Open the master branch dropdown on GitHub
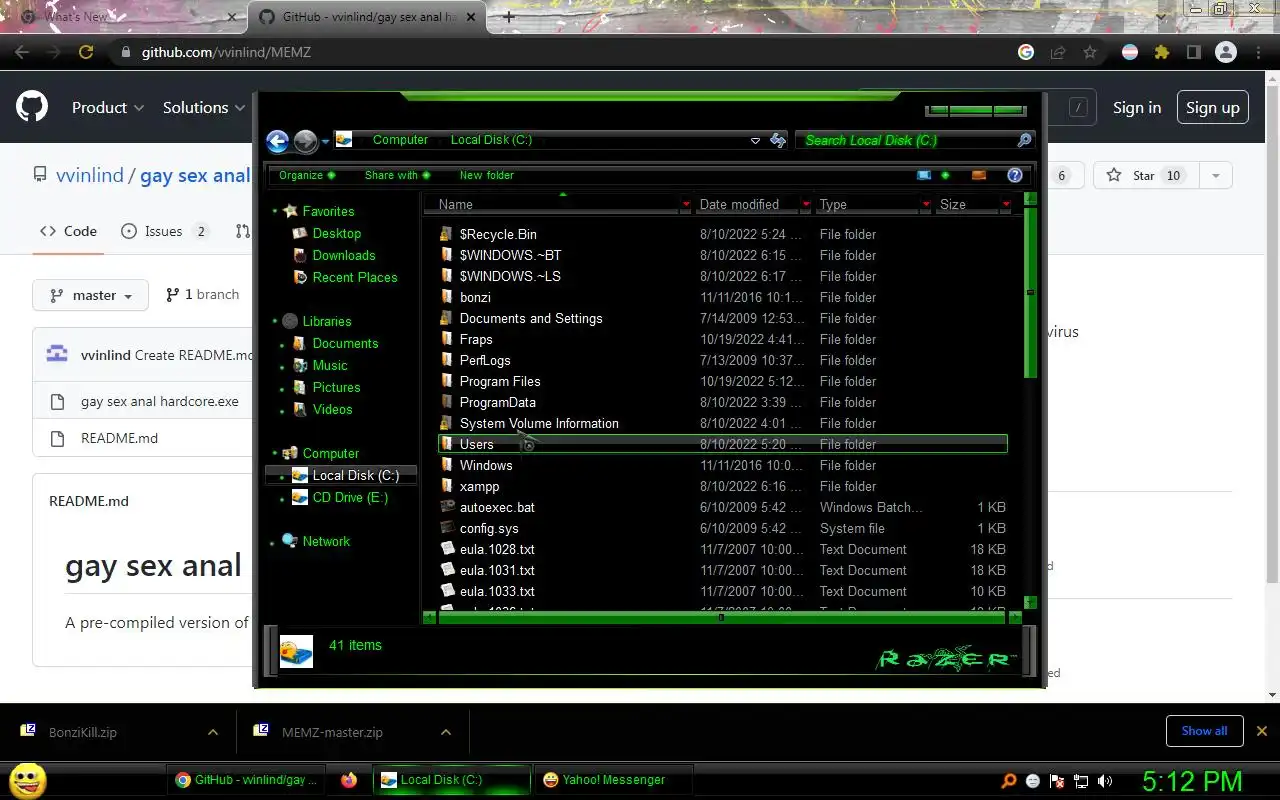Screen dimensions: 1280x800 click(90, 295)
